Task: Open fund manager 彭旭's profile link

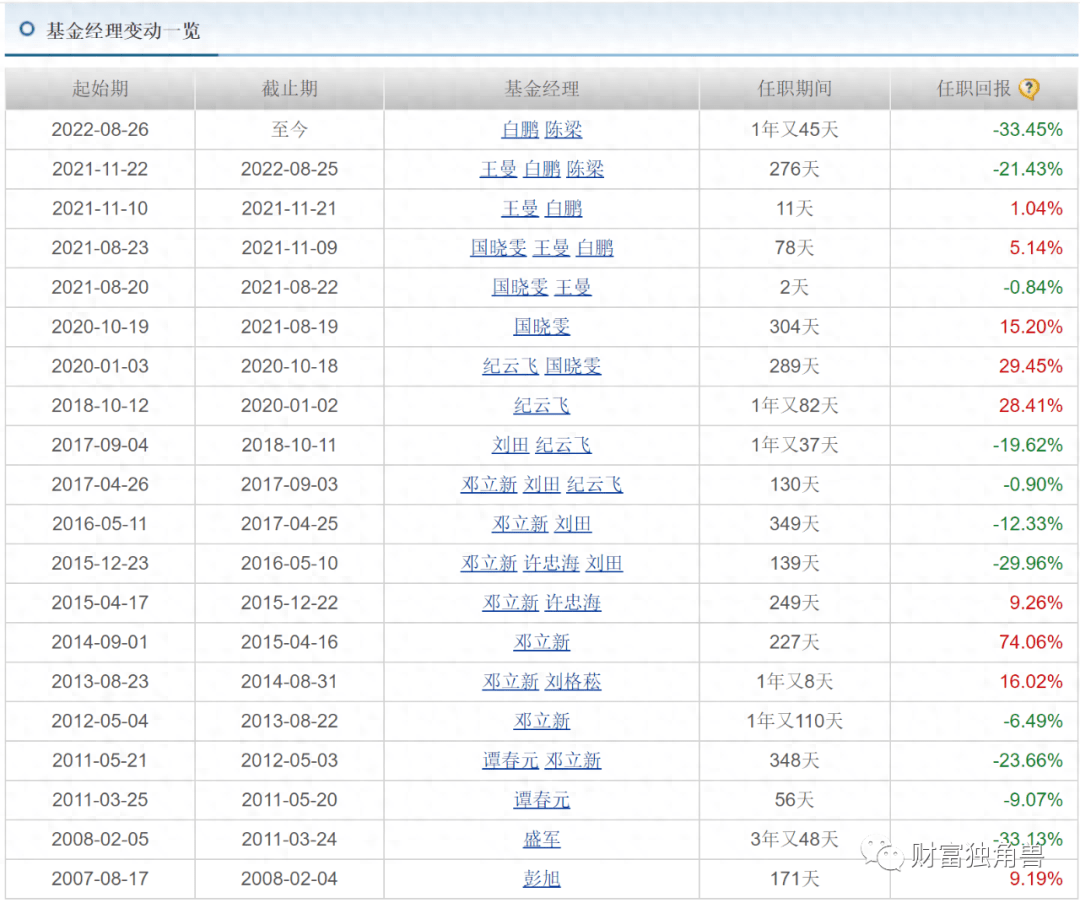Action: 542,879
